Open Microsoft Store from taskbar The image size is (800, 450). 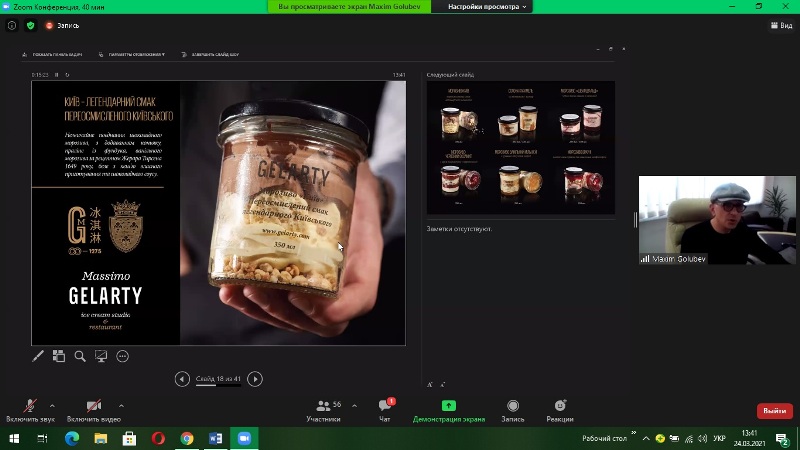[x=129, y=438]
